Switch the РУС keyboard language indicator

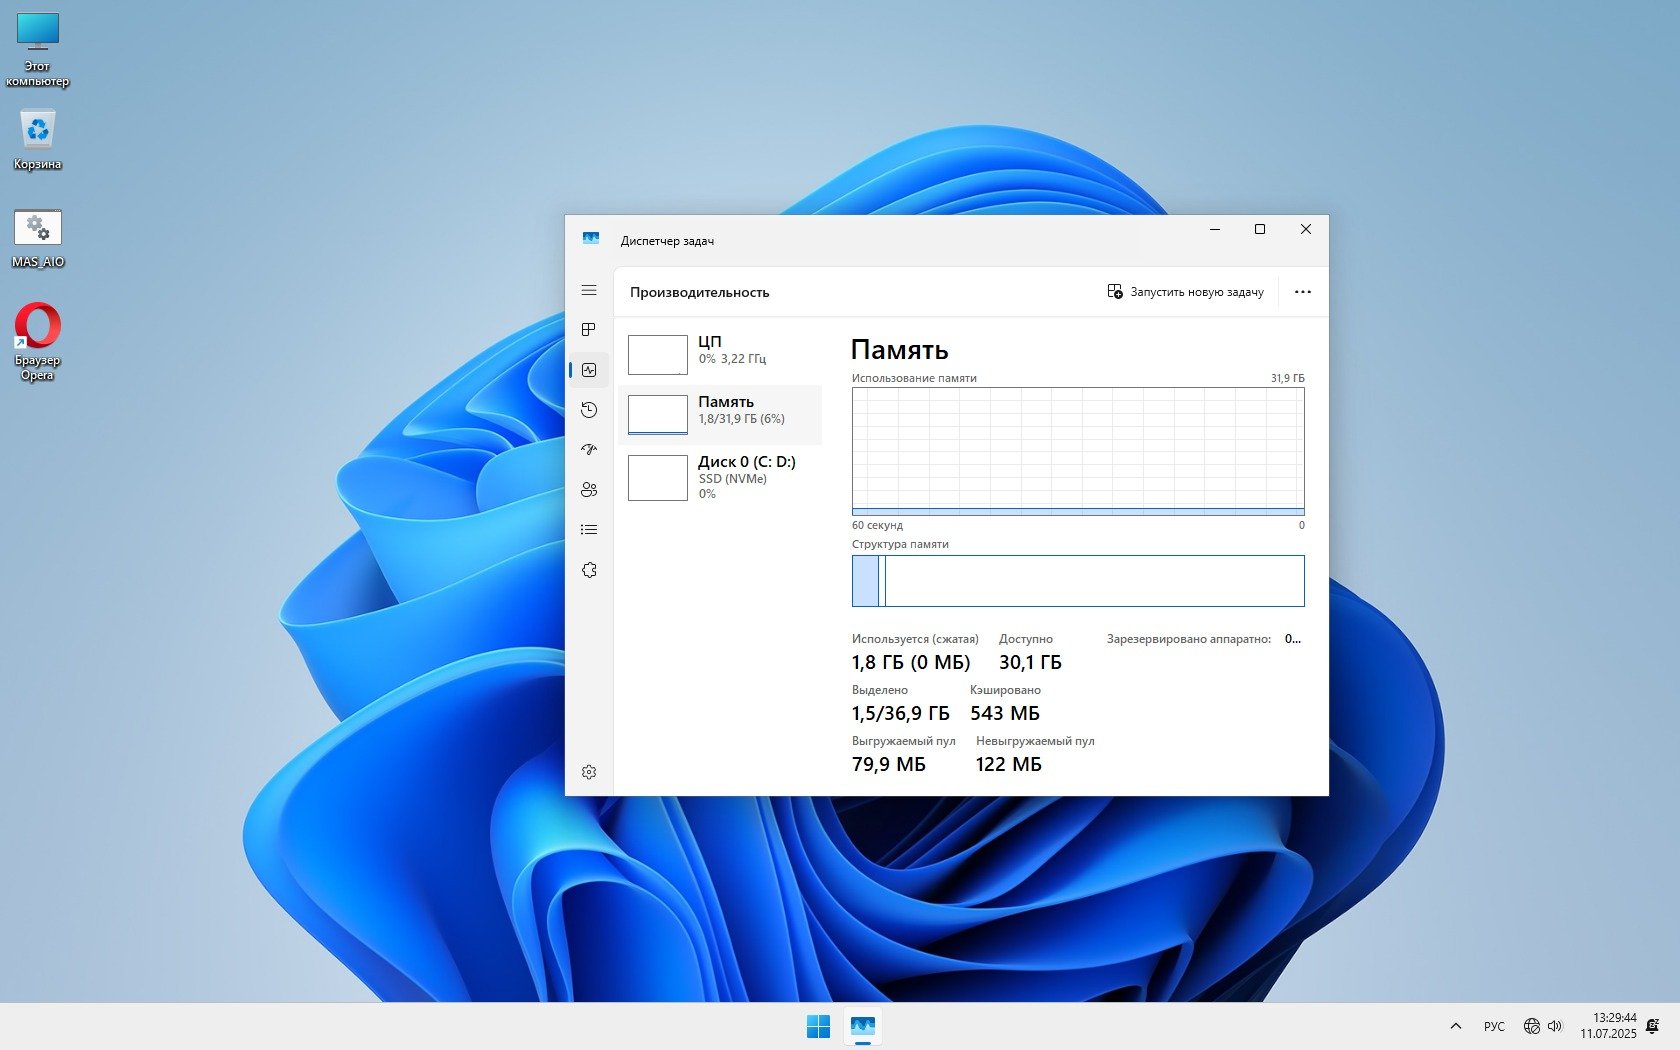click(x=1494, y=1026)
